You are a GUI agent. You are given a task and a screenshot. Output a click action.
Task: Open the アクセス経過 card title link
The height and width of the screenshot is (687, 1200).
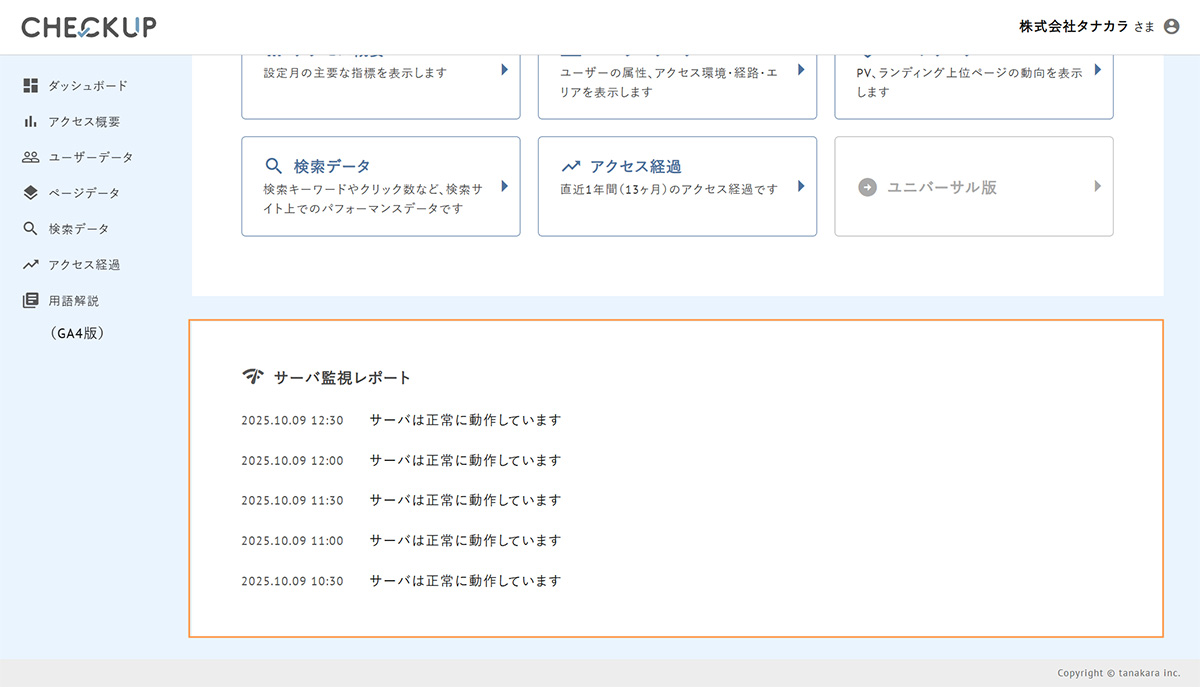coord(635,166)
